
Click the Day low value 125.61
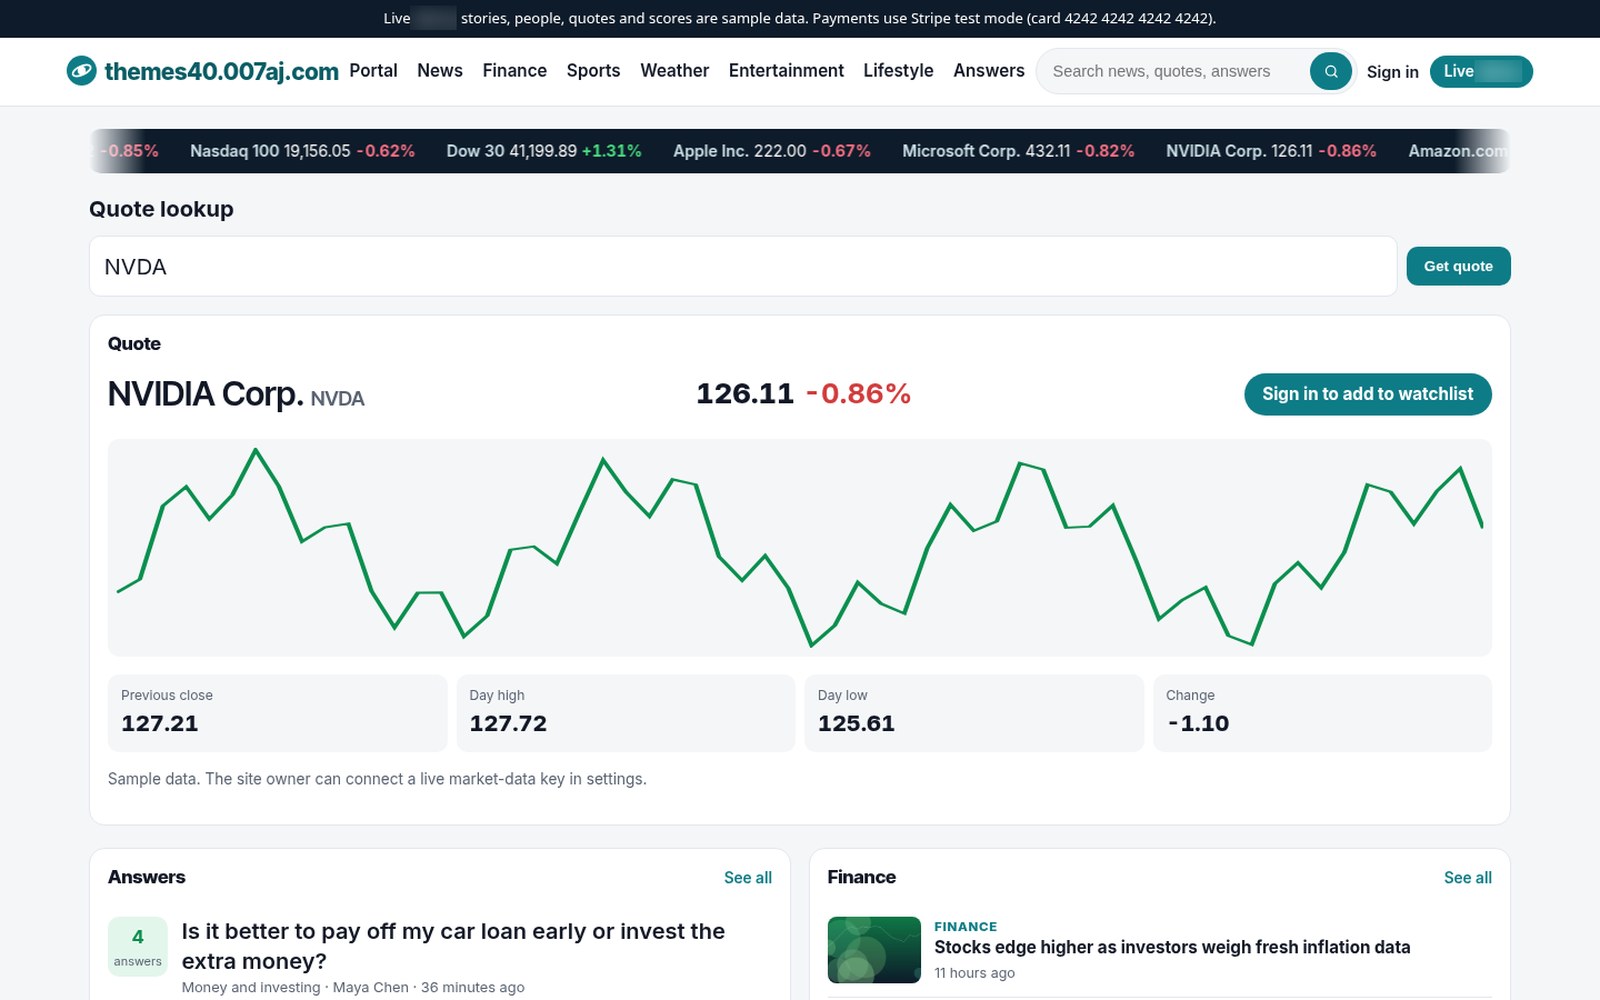click(856, 723)
